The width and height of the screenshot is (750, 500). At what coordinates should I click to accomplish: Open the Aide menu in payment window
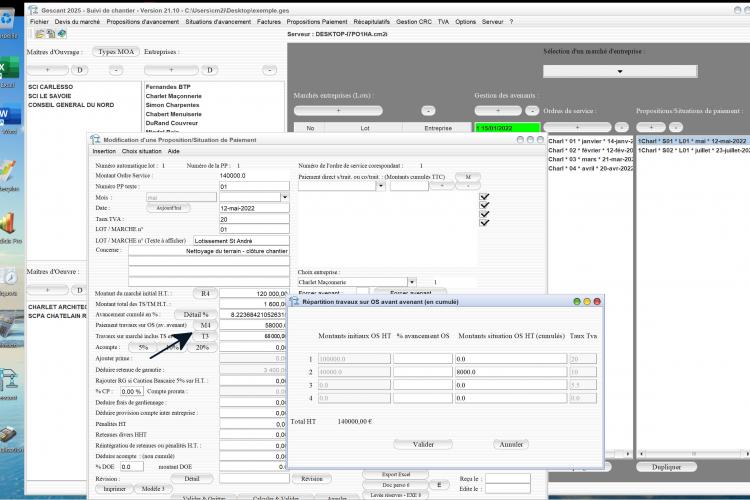tap(174, 151)
